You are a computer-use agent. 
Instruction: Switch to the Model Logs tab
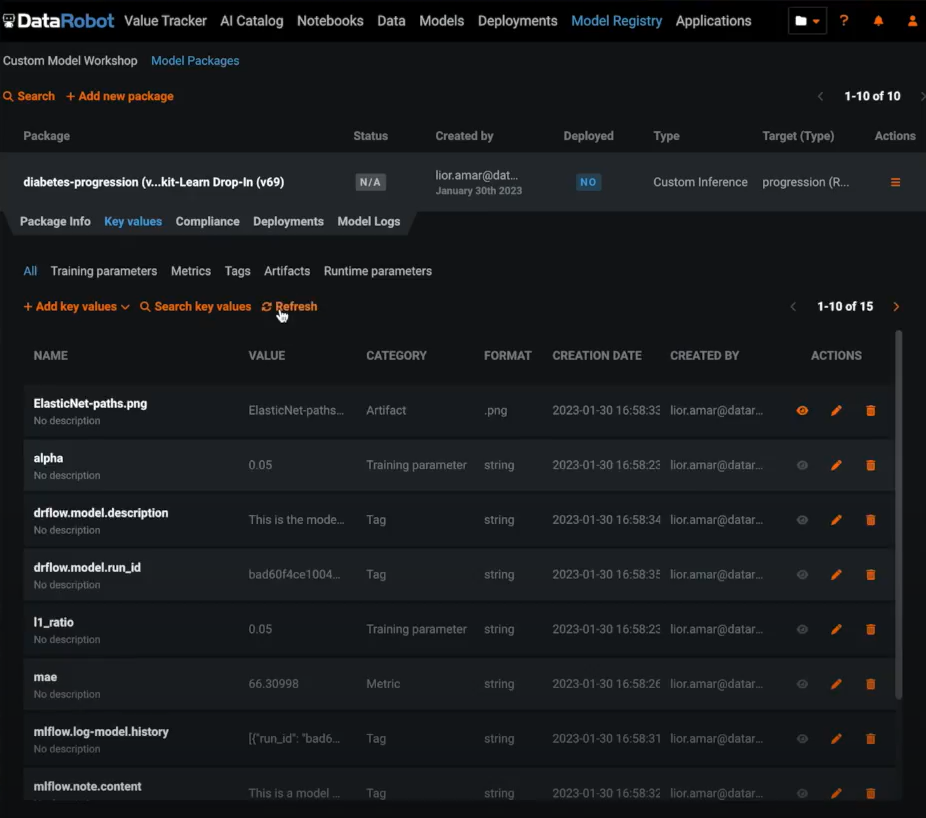point(369,221)
